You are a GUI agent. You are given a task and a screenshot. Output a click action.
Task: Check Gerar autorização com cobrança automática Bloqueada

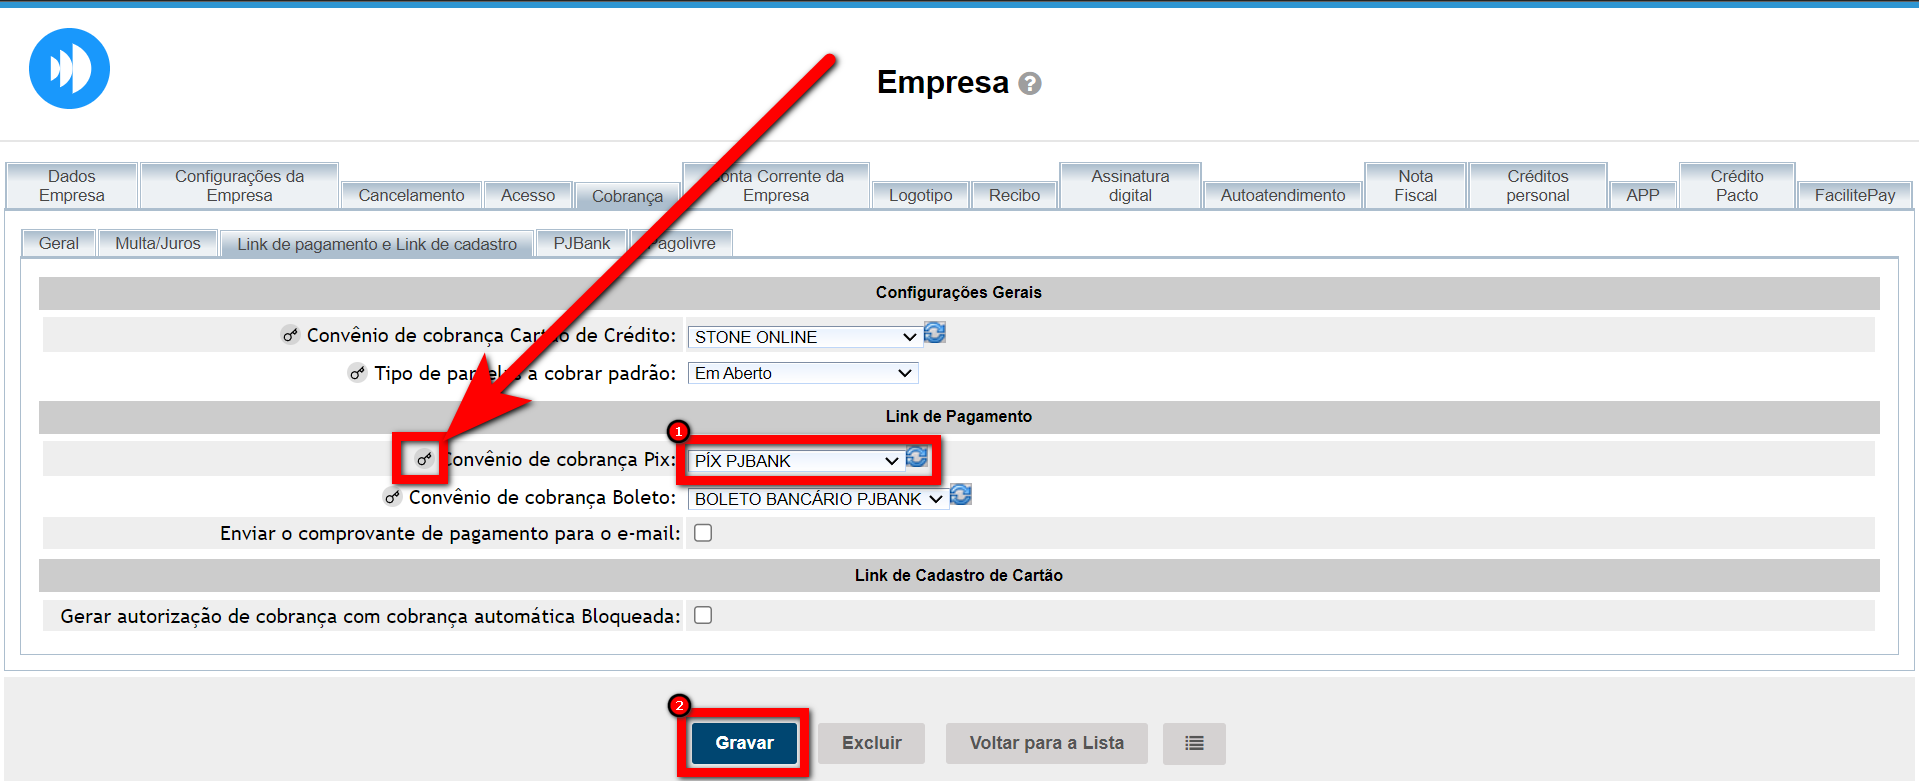(703, 615)
